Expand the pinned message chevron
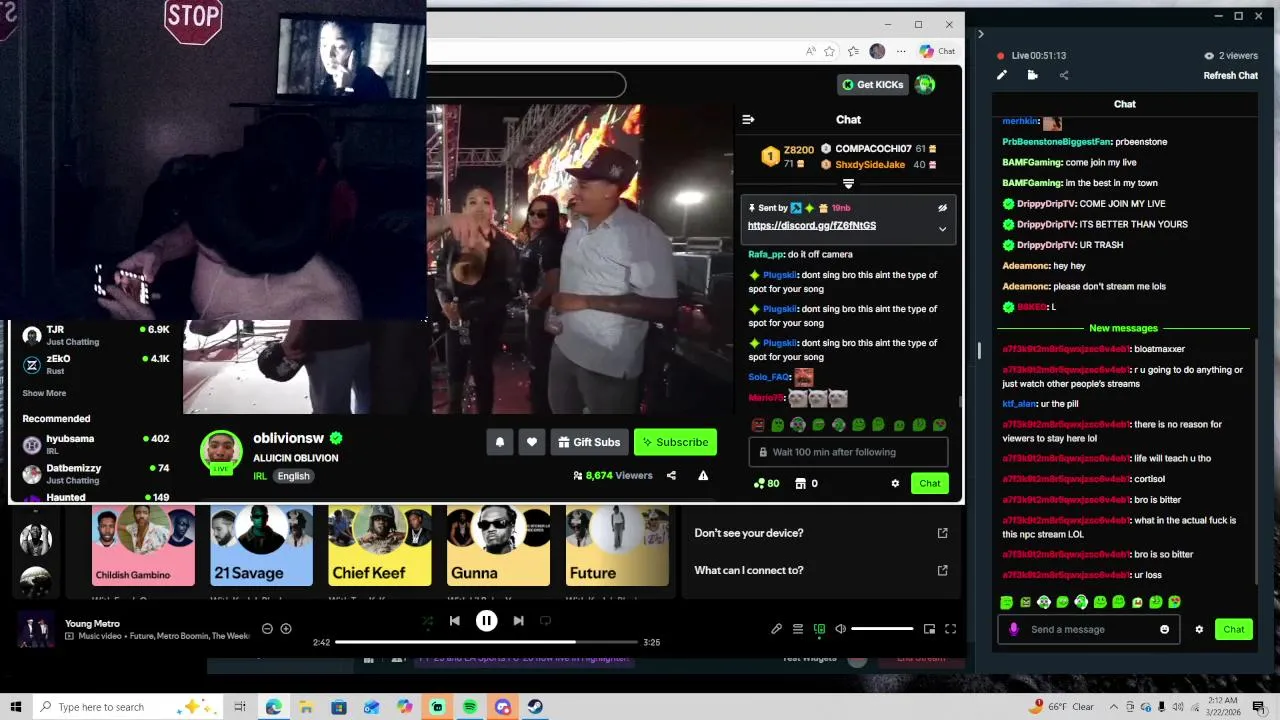Viewport: 1280px width, 720px height. click(942, 229)
